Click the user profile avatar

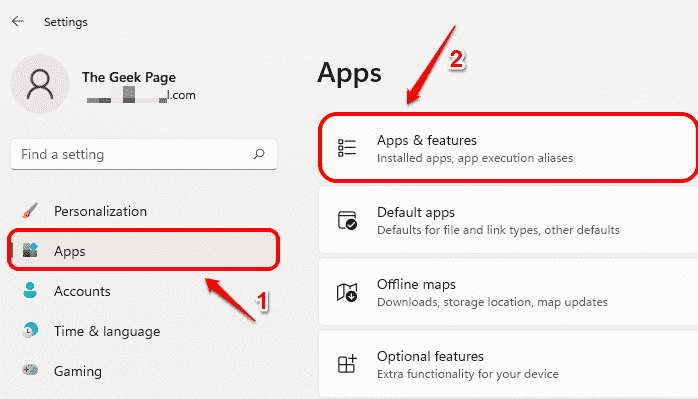[x=40, y=84]
